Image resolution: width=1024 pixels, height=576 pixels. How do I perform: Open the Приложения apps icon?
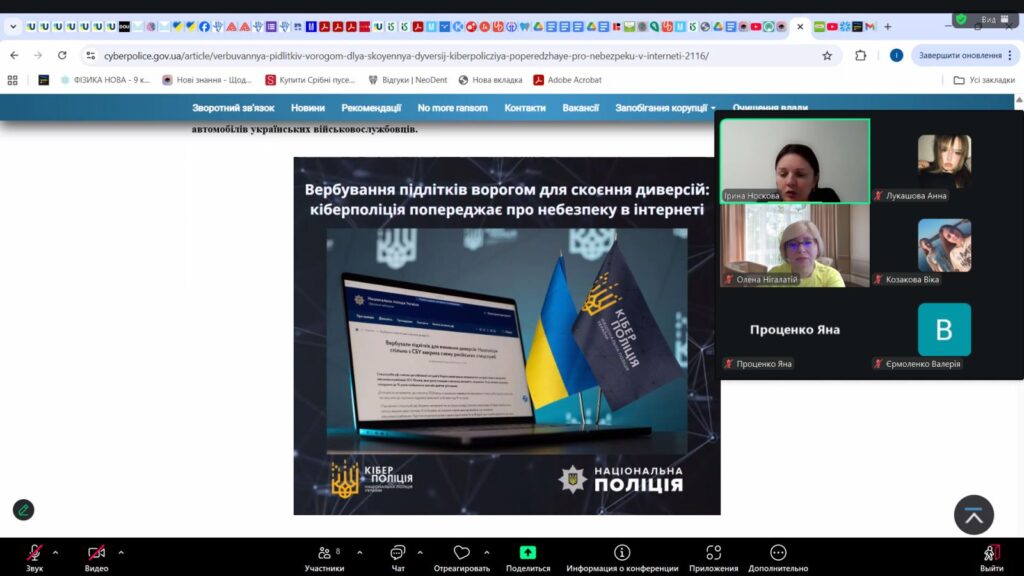pos(713,553)
